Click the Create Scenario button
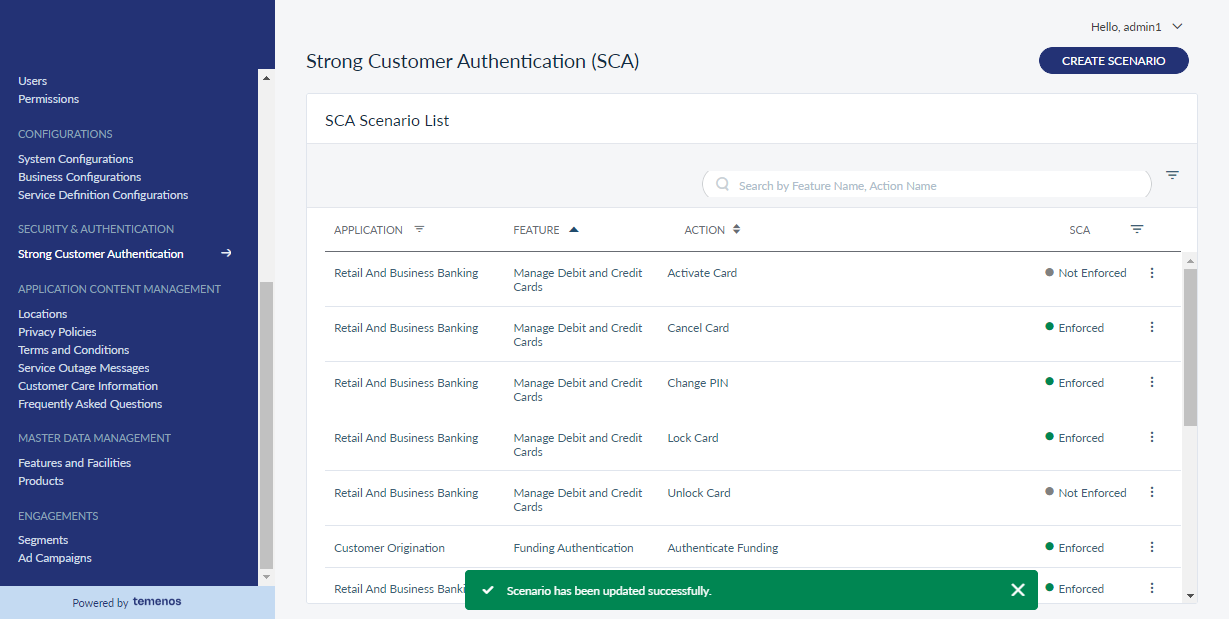 (x=1114, y=61)
